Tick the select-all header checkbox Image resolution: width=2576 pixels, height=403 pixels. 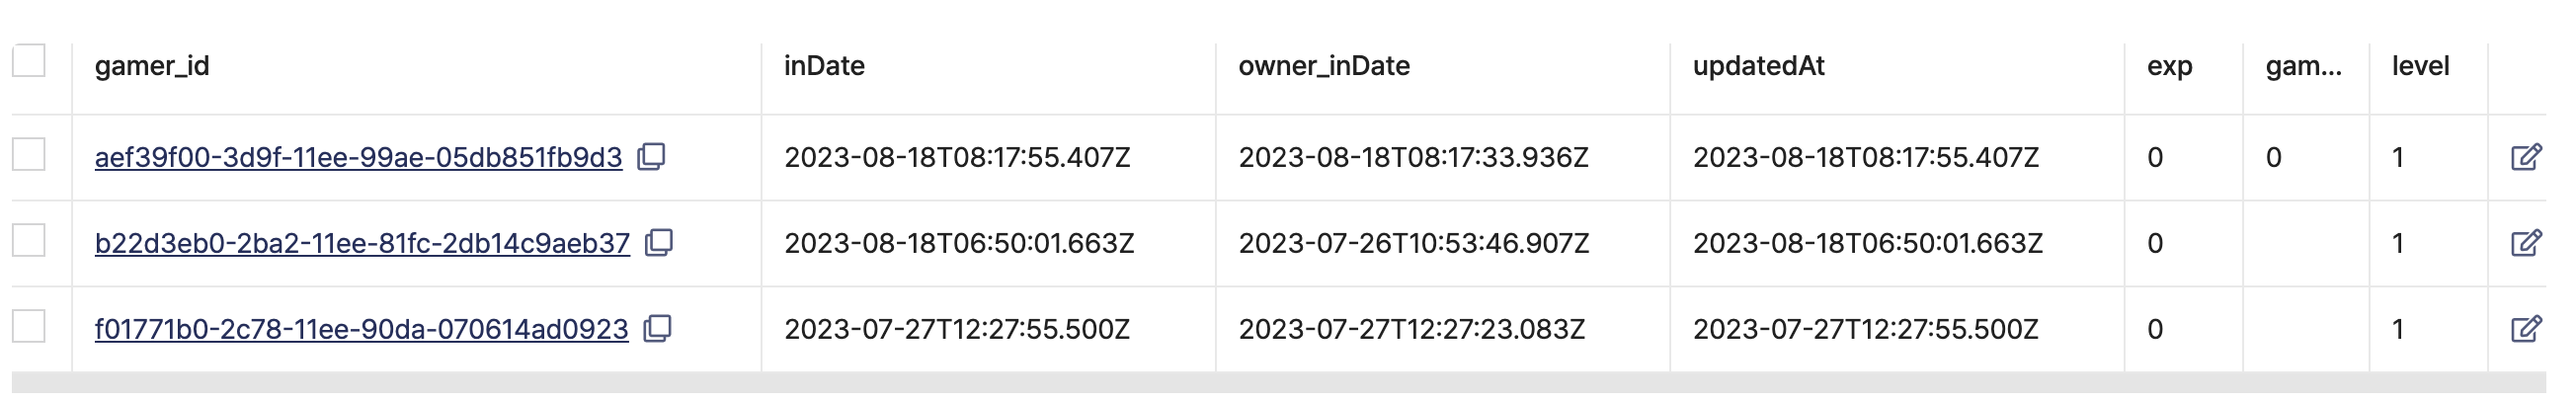[x=29, y=61]
